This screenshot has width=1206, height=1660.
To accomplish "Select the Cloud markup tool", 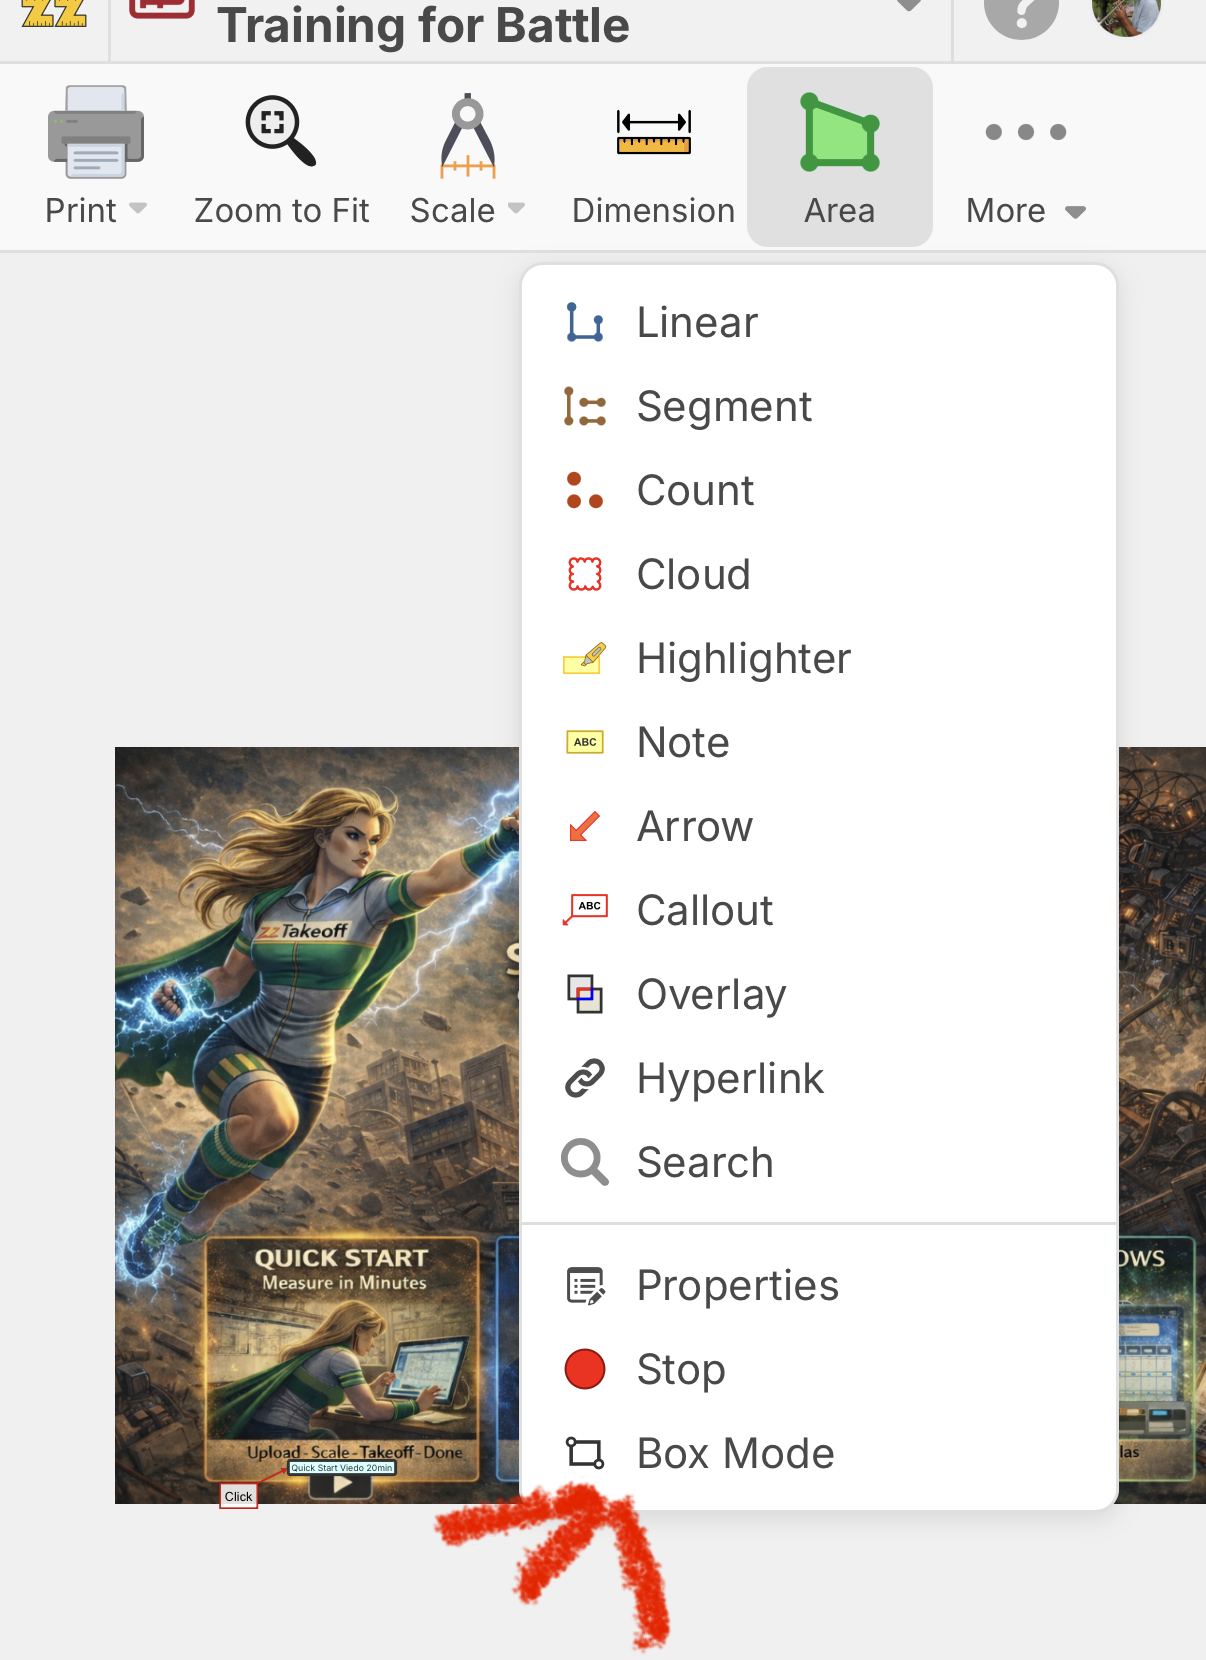I will click(x=693, y=575).
